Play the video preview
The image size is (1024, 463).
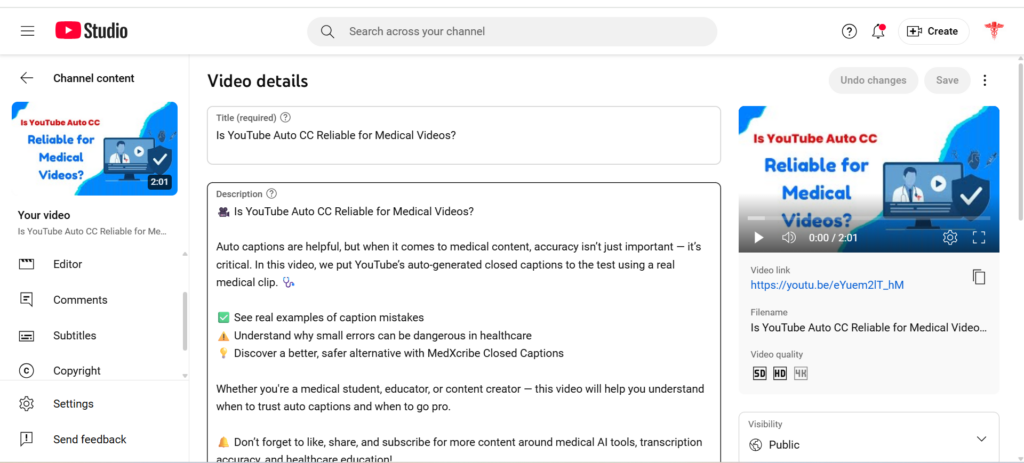click(758, 238)
